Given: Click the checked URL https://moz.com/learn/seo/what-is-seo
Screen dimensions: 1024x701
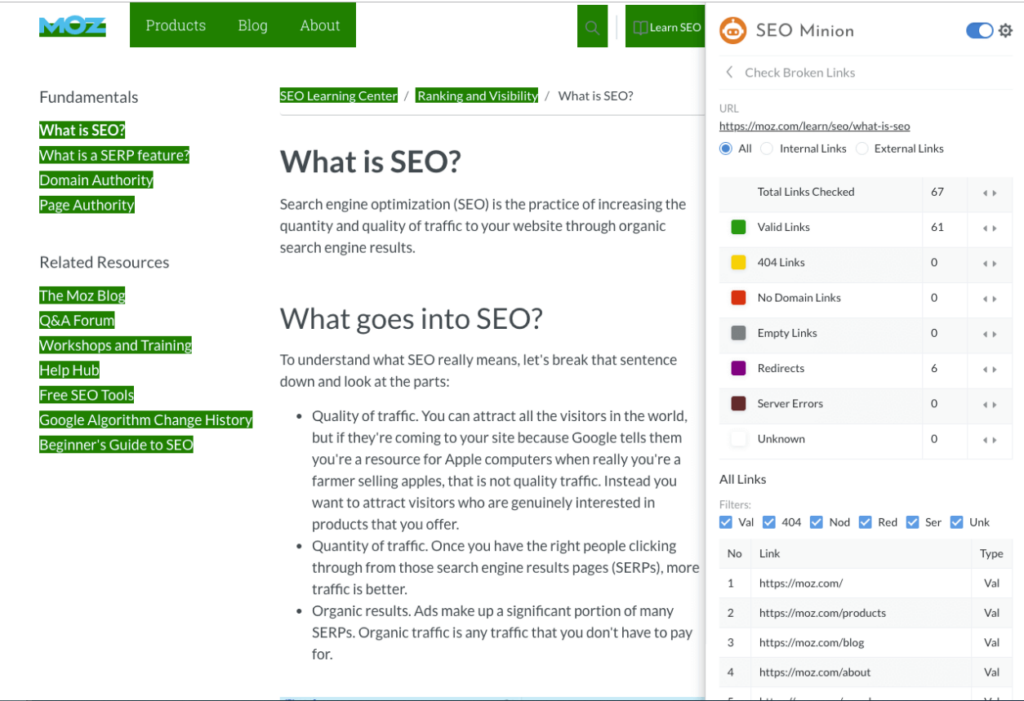Looking at the screenshot, I should point(814,126).
